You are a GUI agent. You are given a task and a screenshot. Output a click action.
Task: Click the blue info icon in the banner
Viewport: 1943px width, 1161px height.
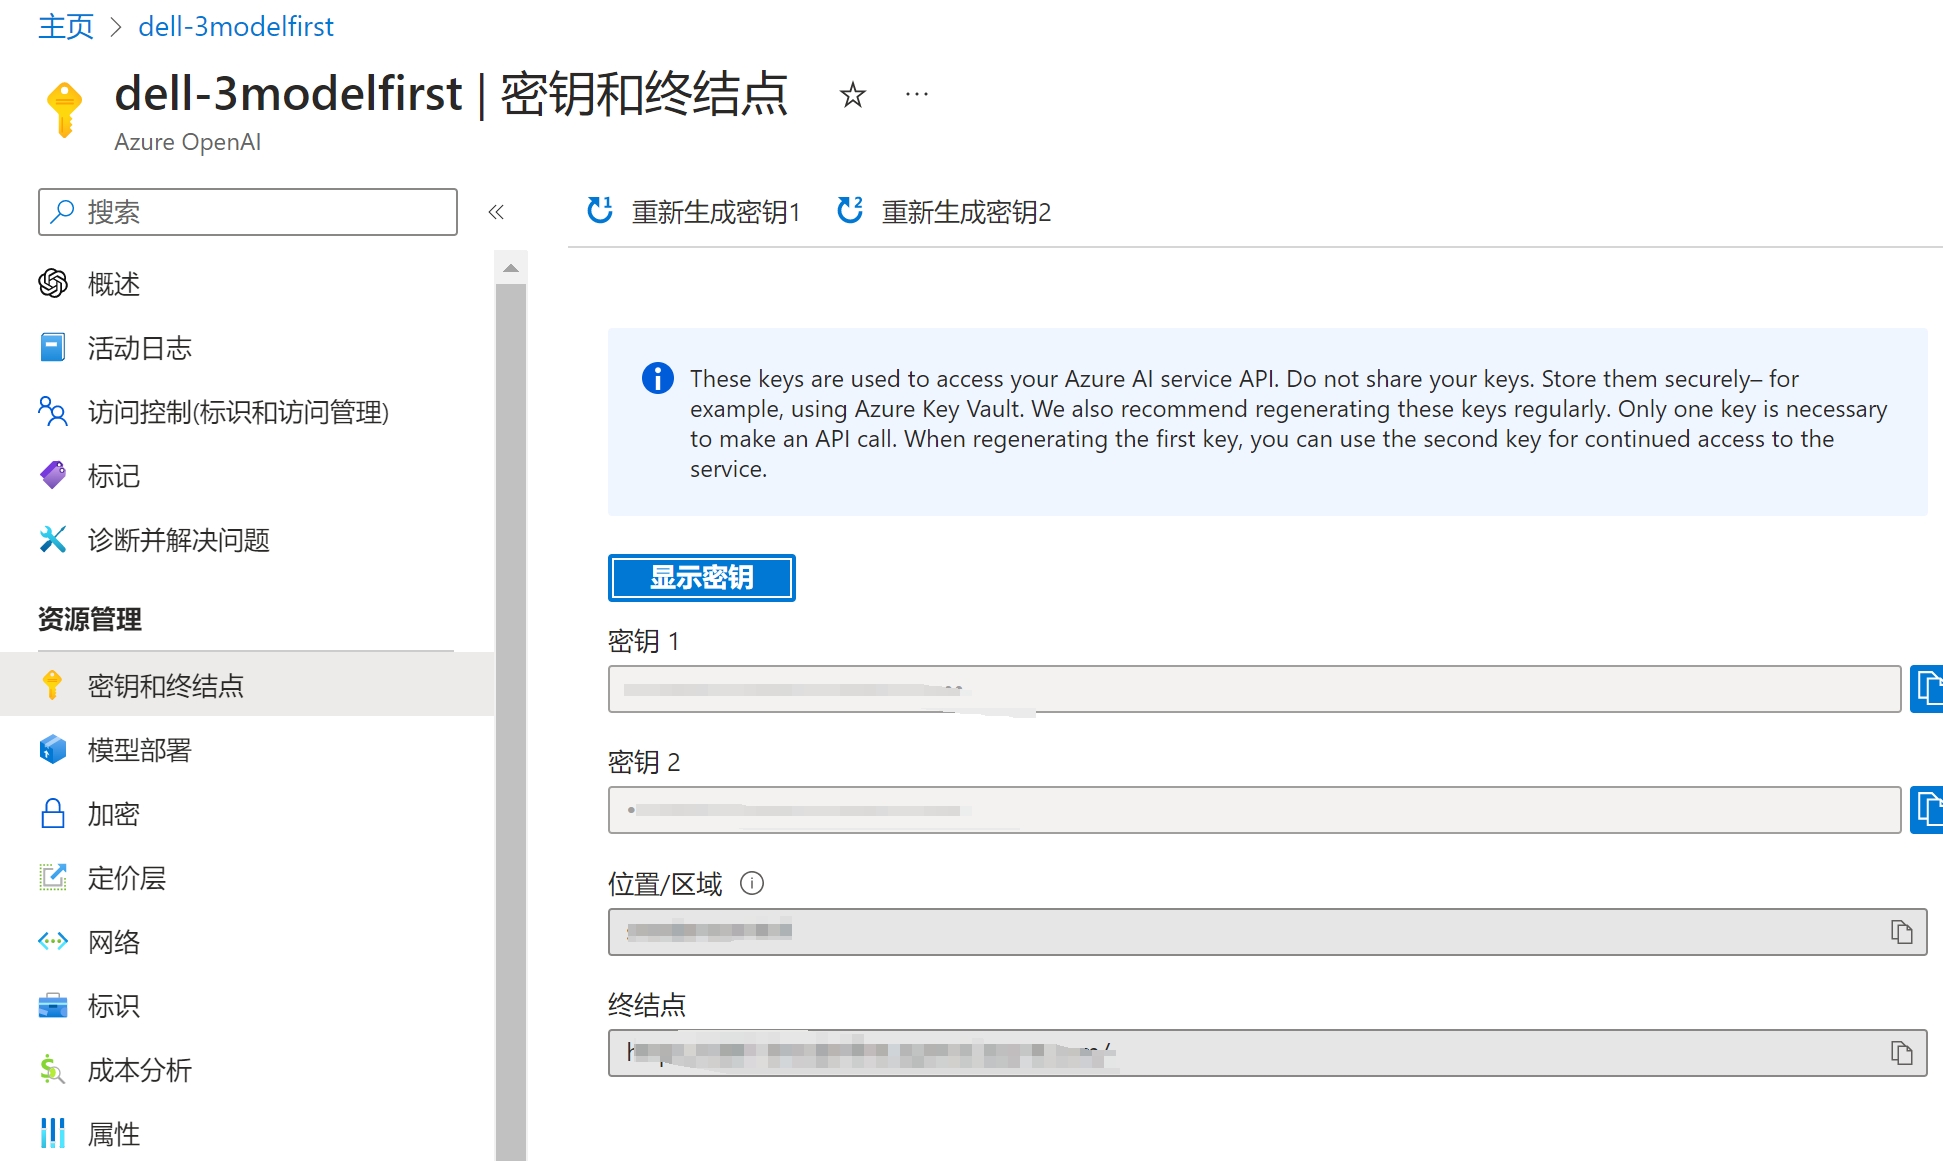tap(657, 378)
